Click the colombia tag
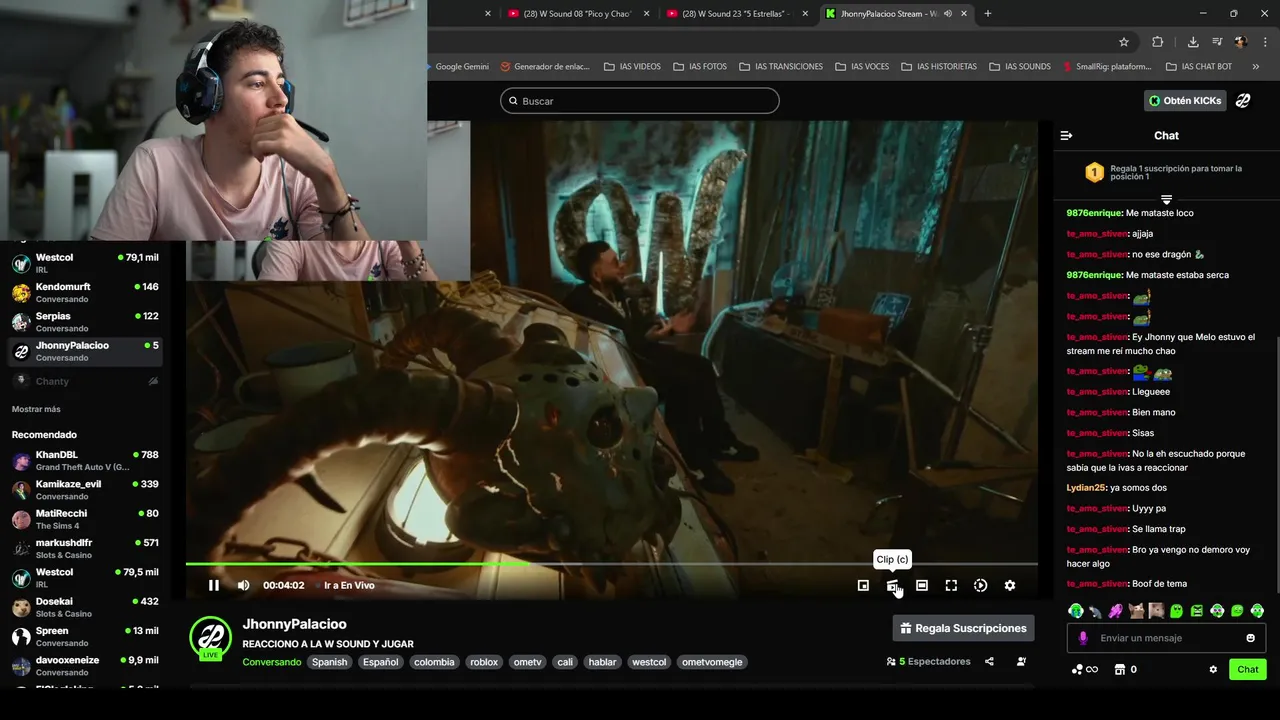The image size is (1280, 720). click(434, 662)
